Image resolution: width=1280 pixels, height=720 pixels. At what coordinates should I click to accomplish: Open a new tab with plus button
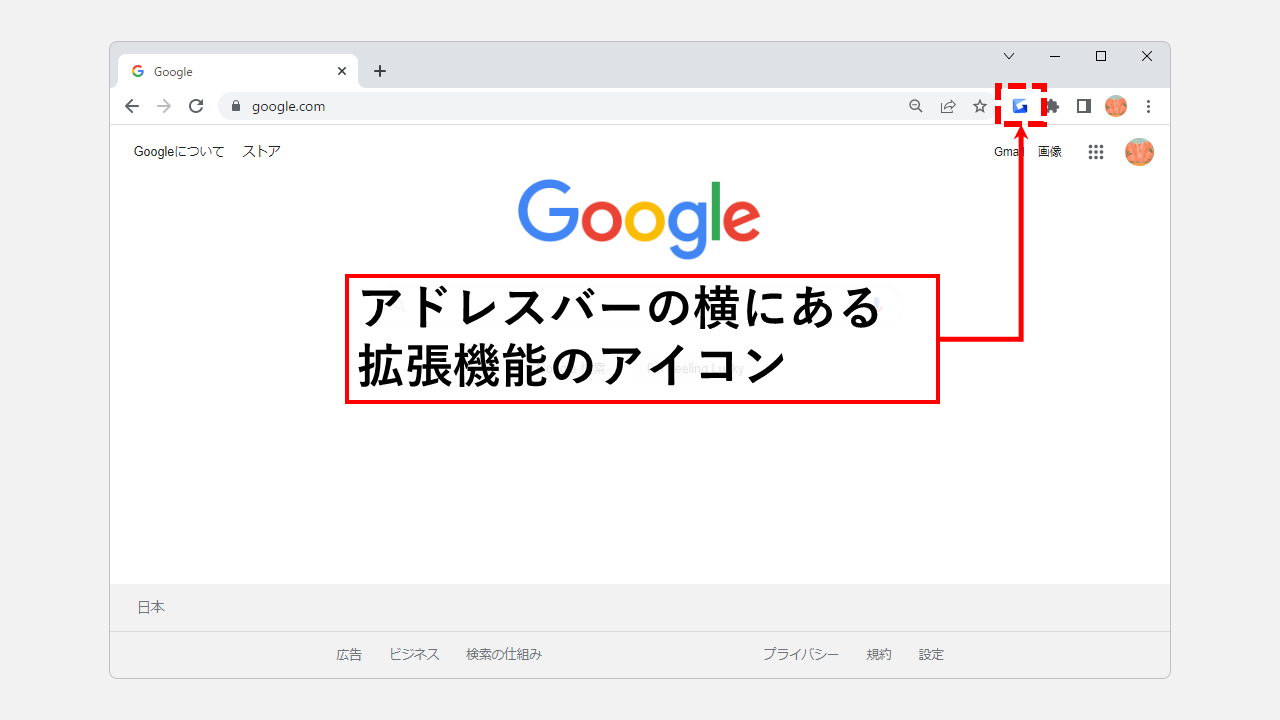click(x=380, y=71)
